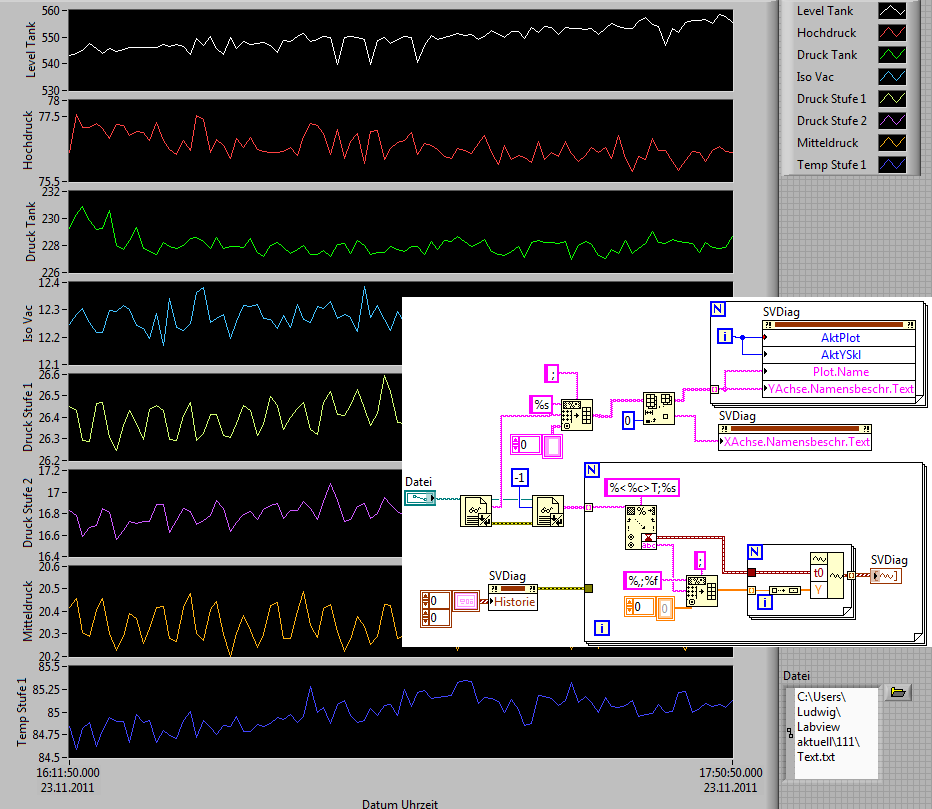Screen dimensions: 932x809
Task: Click the Mitteldruck Y-axis label
Action: click(27, 611)
